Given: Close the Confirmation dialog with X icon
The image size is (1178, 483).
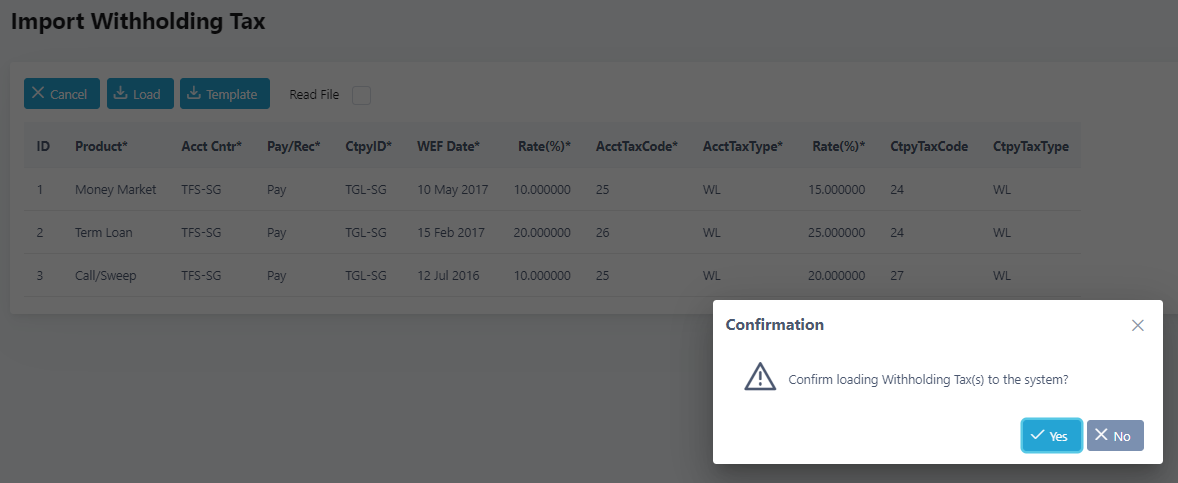Looking at the screenshot, I should (1137, 325).
